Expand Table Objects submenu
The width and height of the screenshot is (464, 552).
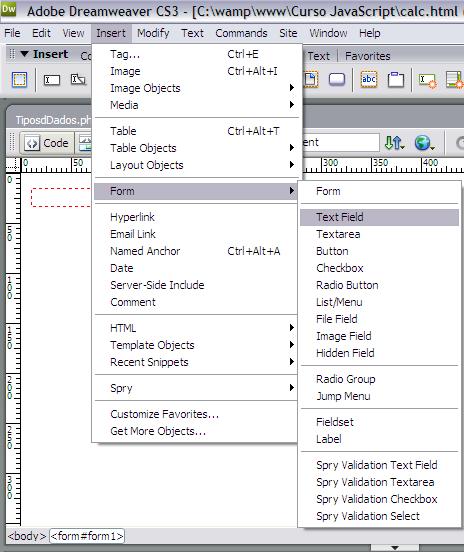coord(196,148)
